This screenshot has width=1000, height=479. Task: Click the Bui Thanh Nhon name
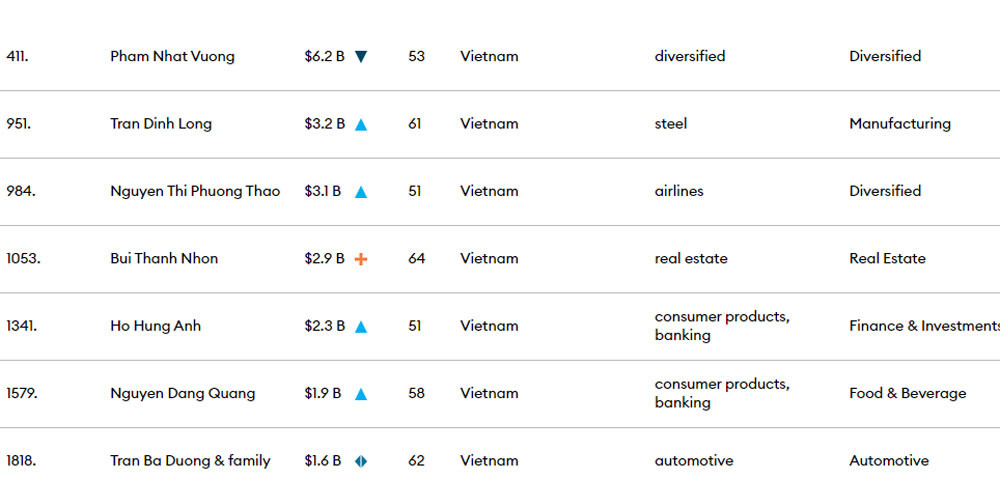point(164,258)
